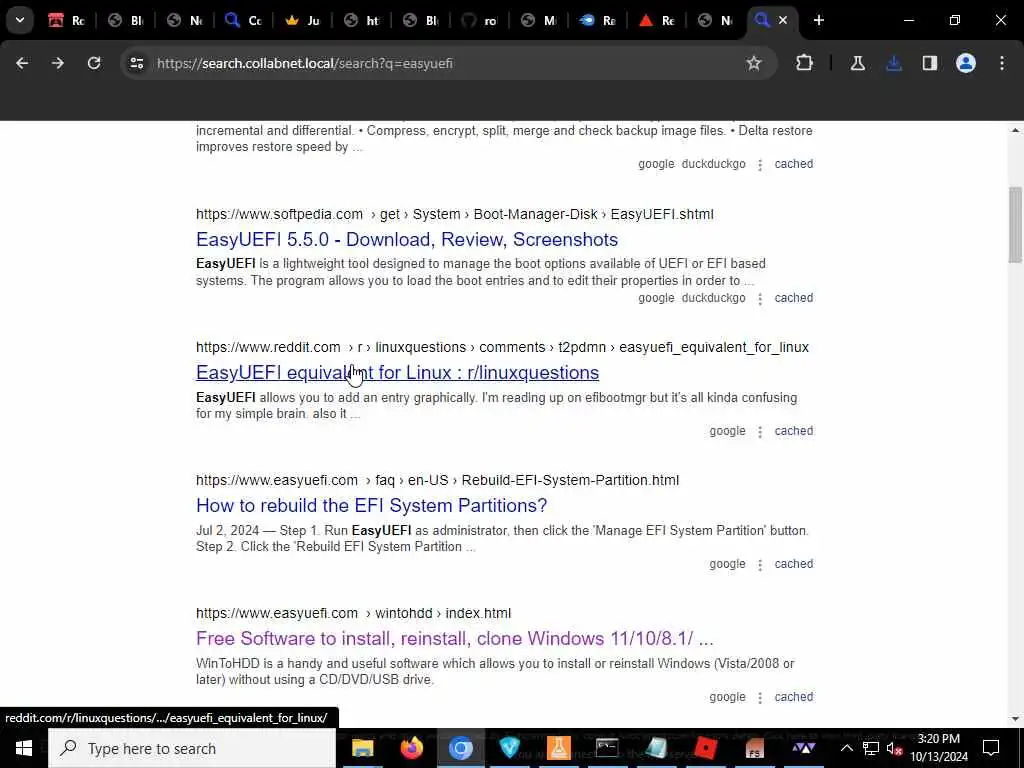The image size is (1024, 768).
Task: Switch to the 'Co' magnifier tab
Action: pyautogui.click(x=243, y=20)
